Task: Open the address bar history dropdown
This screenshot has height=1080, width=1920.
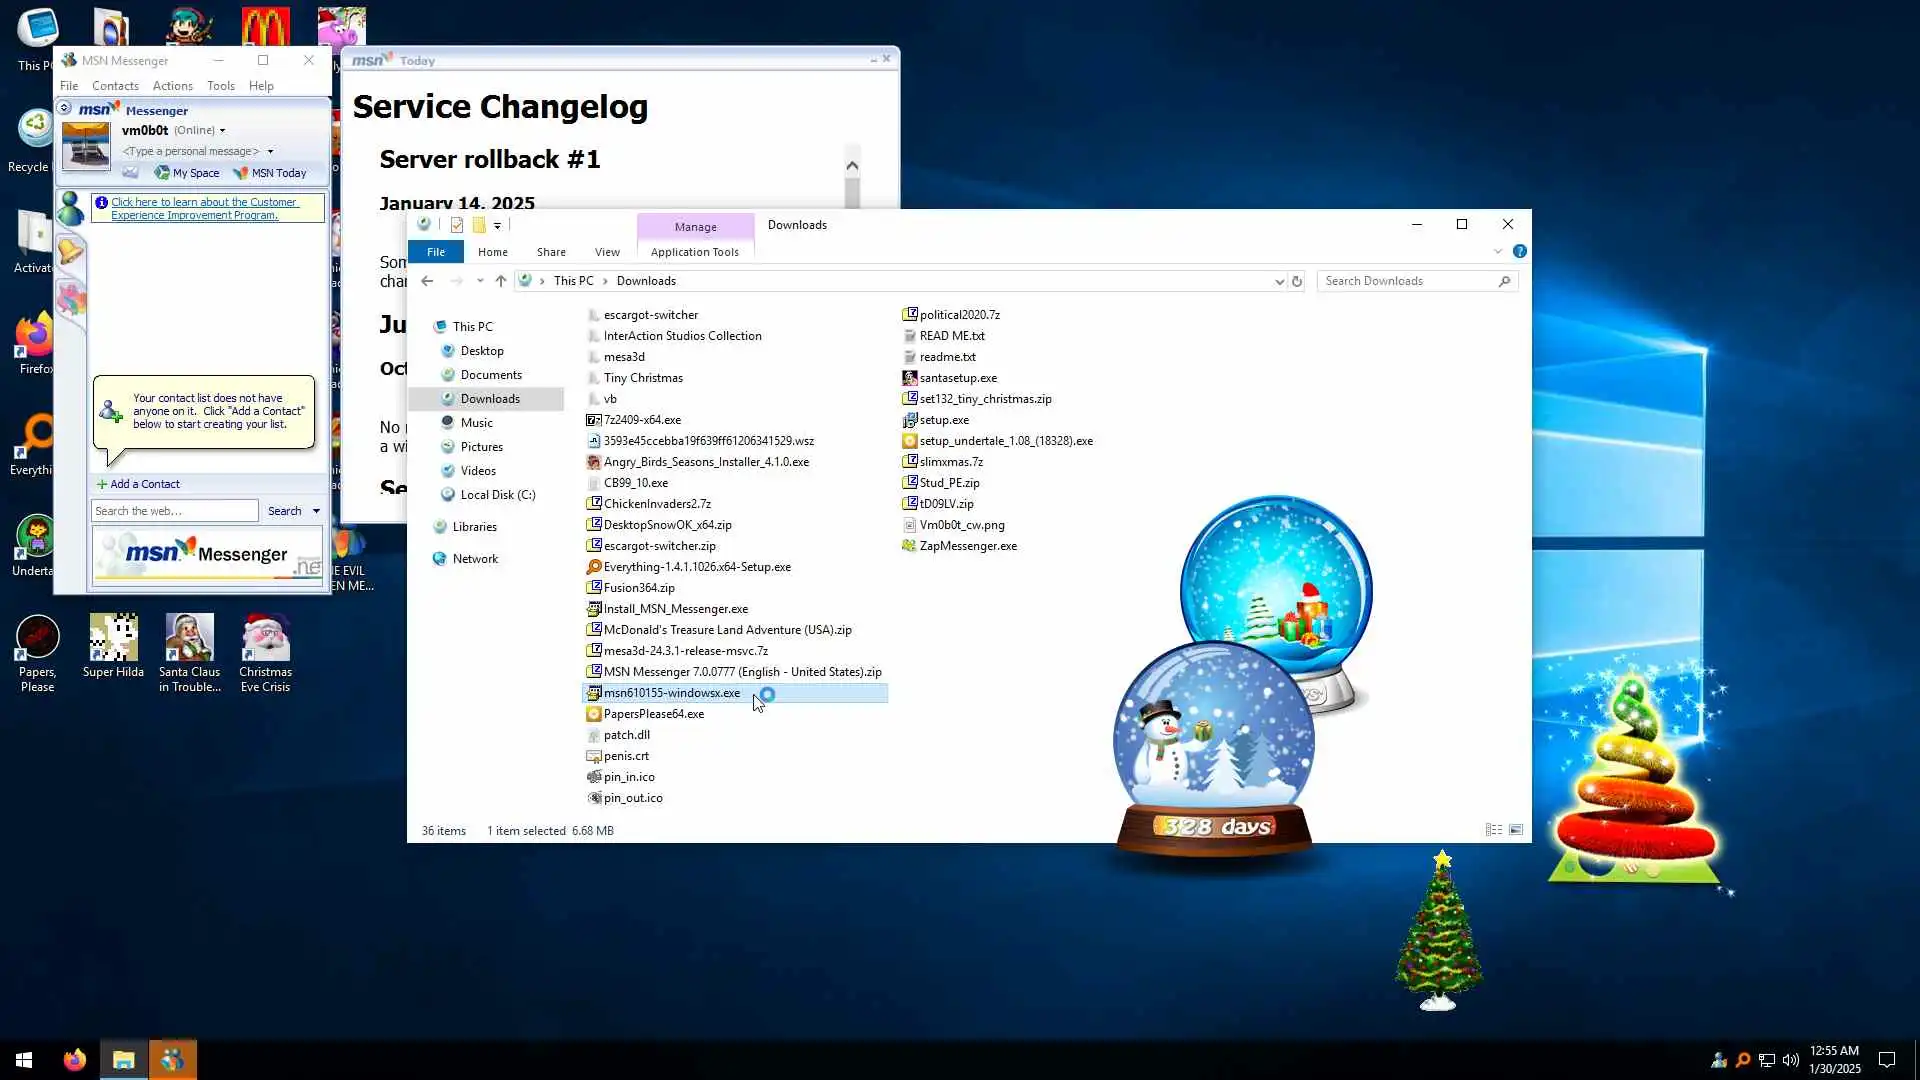Action: 1279,282
